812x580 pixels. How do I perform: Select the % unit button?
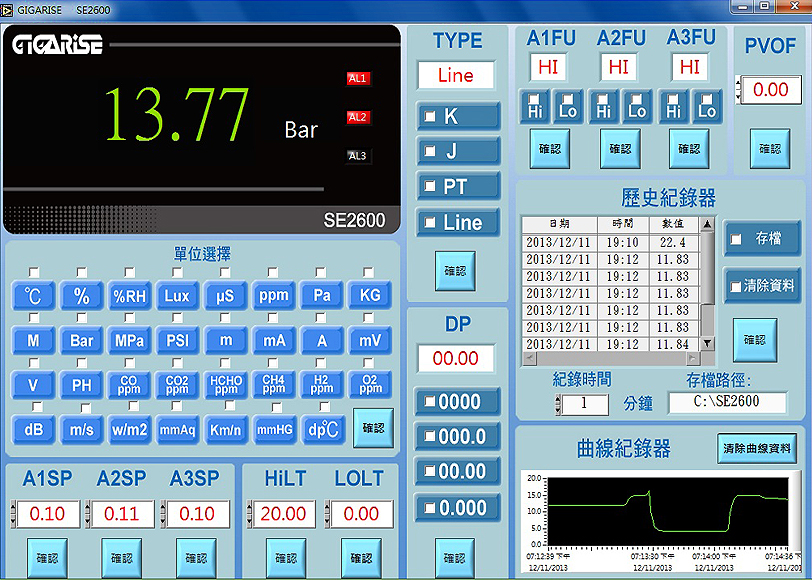coord(81,296)
